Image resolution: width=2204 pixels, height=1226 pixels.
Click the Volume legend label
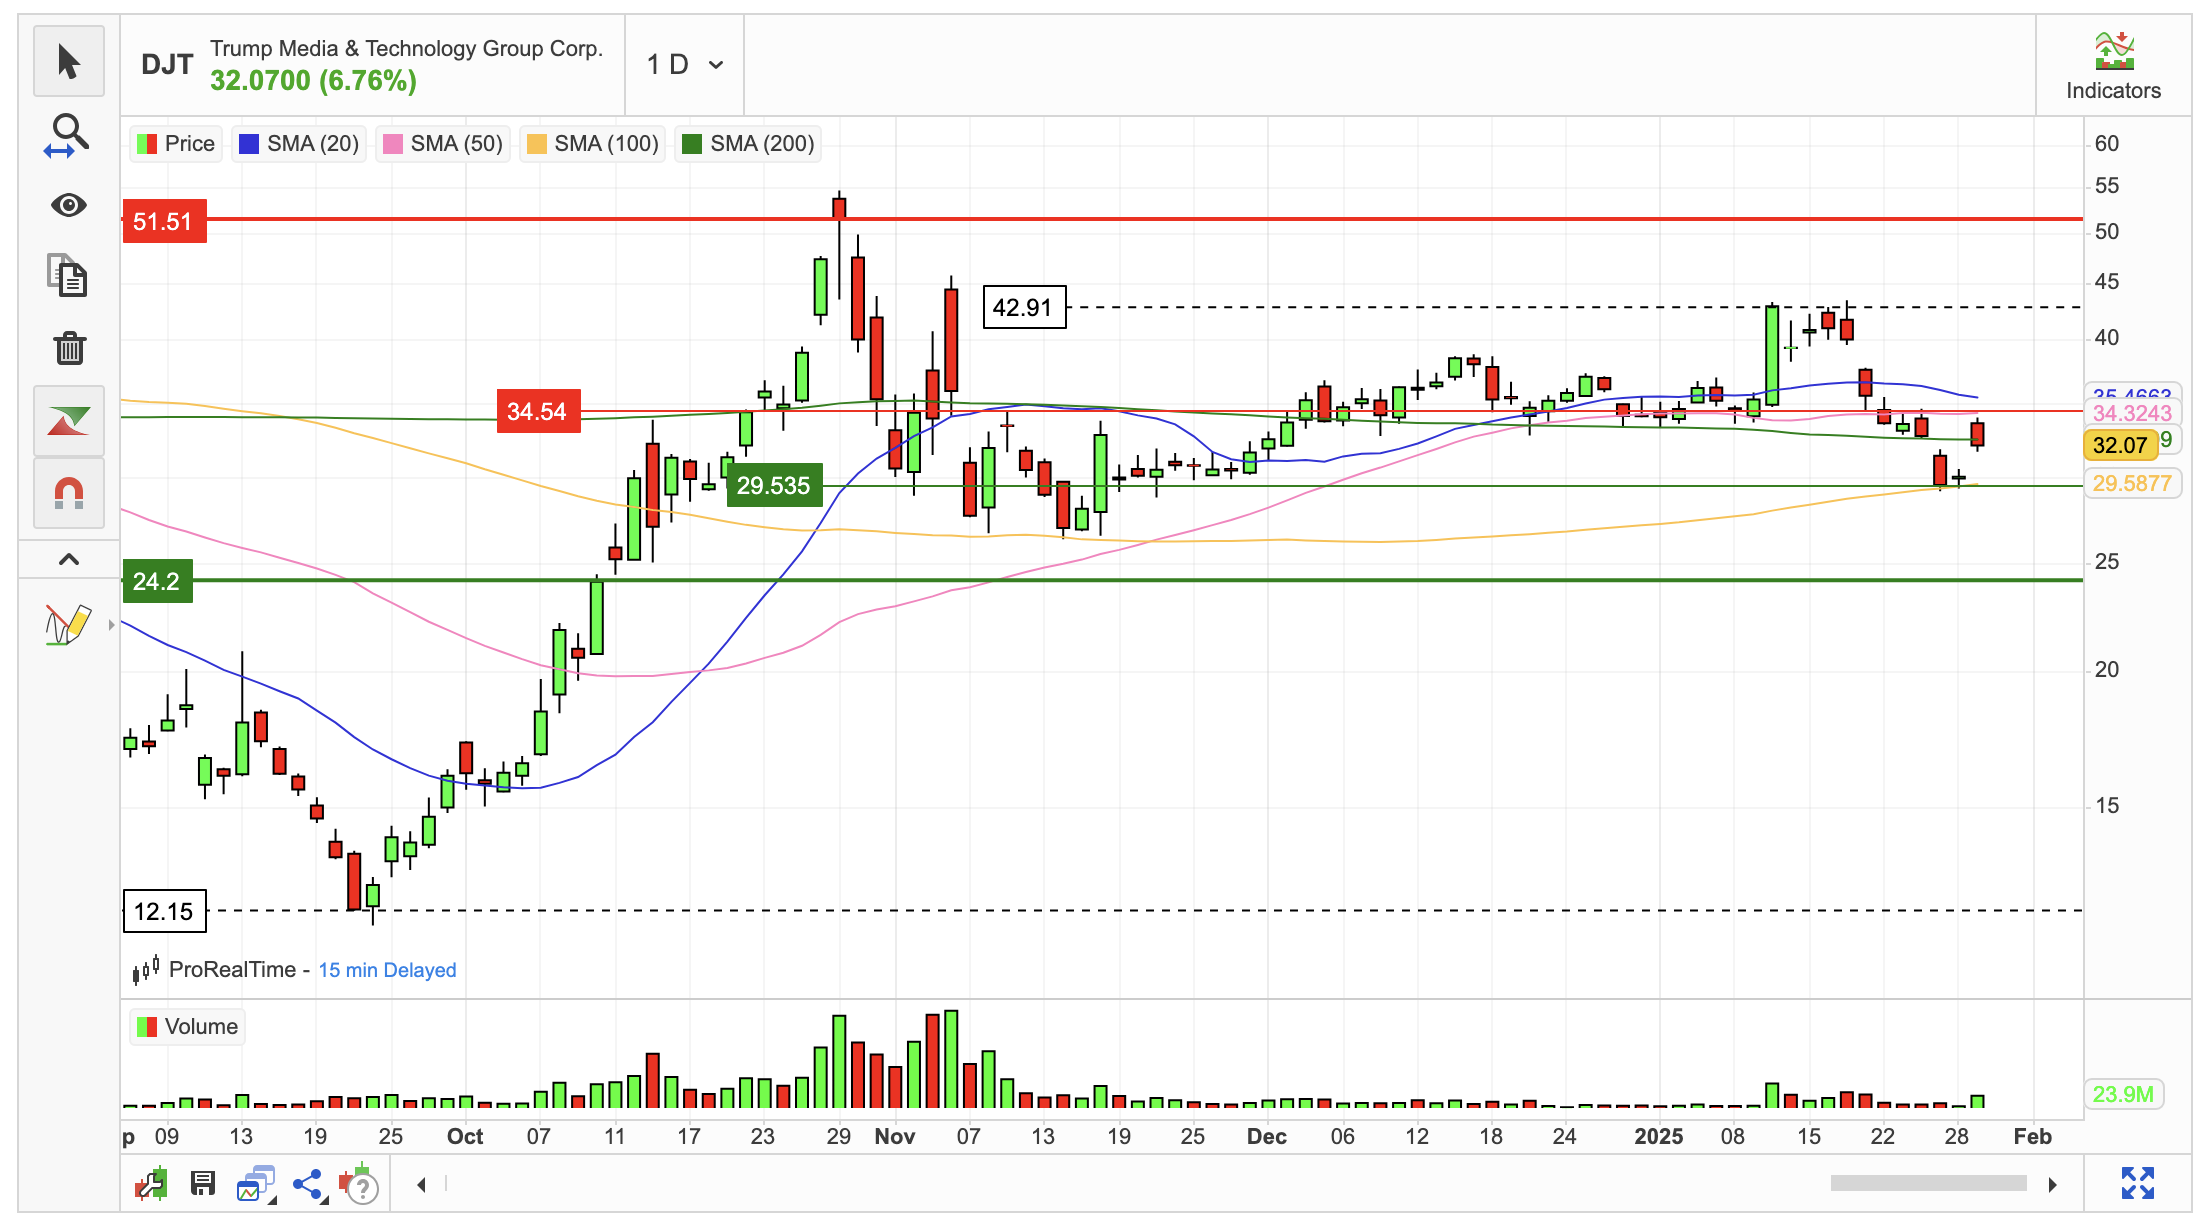[x=187, y=1027]
